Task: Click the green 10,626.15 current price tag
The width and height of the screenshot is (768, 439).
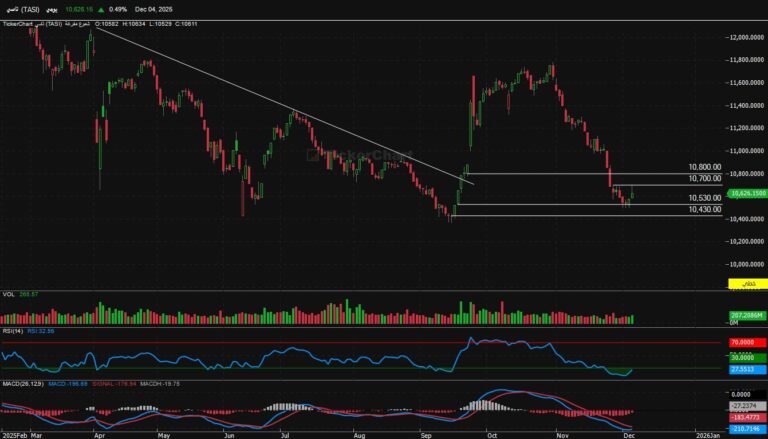Action: [x=746, y=192]
